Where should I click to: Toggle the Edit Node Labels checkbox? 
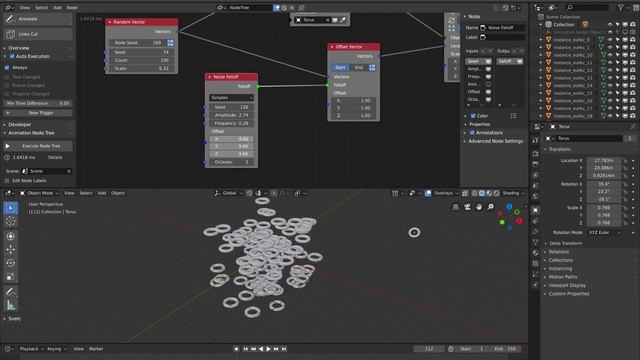coord(7,180)
